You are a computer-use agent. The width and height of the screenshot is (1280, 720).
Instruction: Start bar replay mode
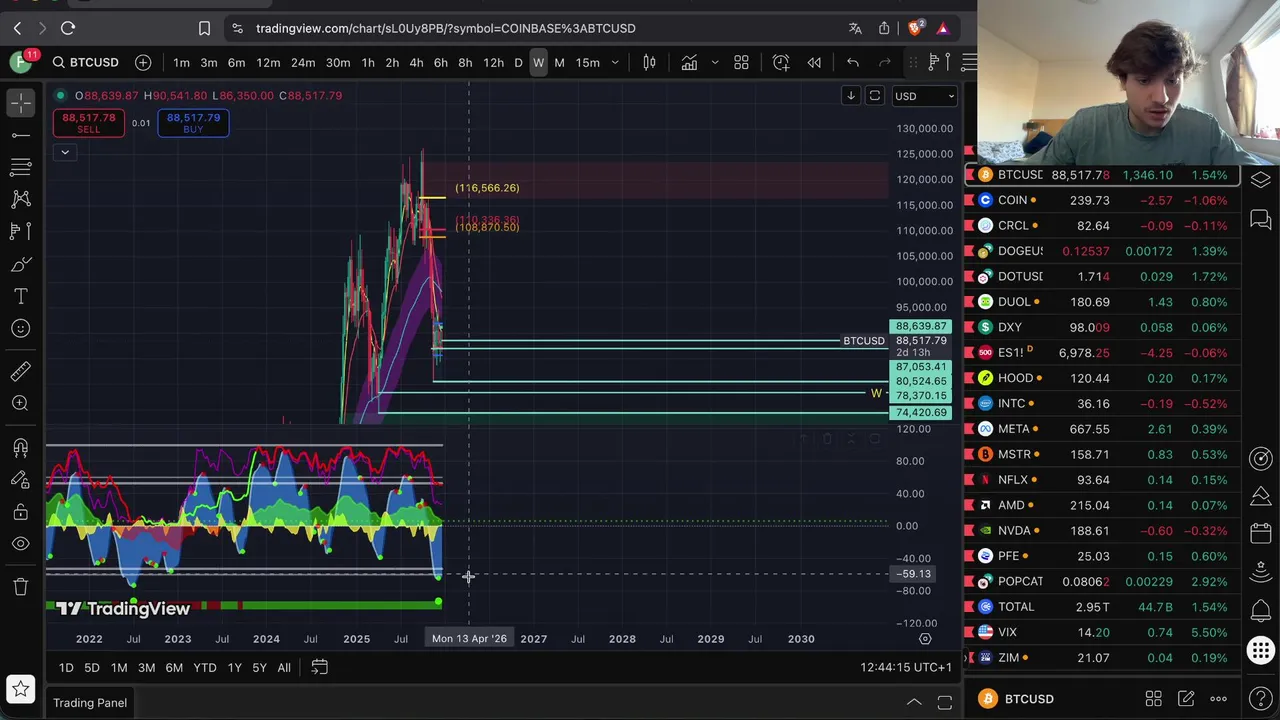click(x=814, y=63)
